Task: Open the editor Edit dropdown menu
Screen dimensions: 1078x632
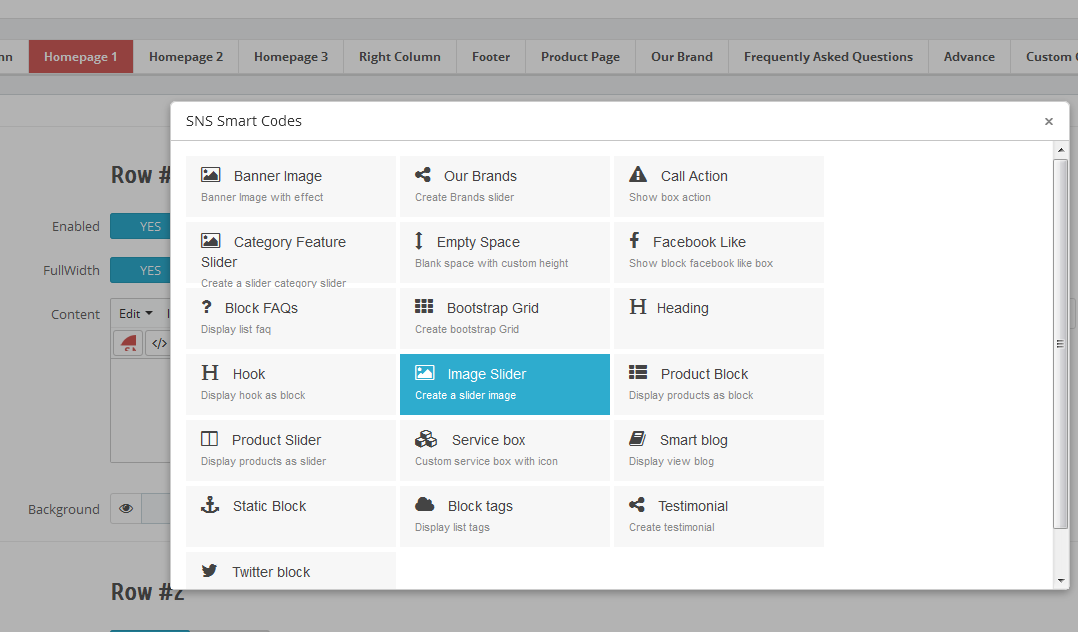Action: (x=136, y=314)
